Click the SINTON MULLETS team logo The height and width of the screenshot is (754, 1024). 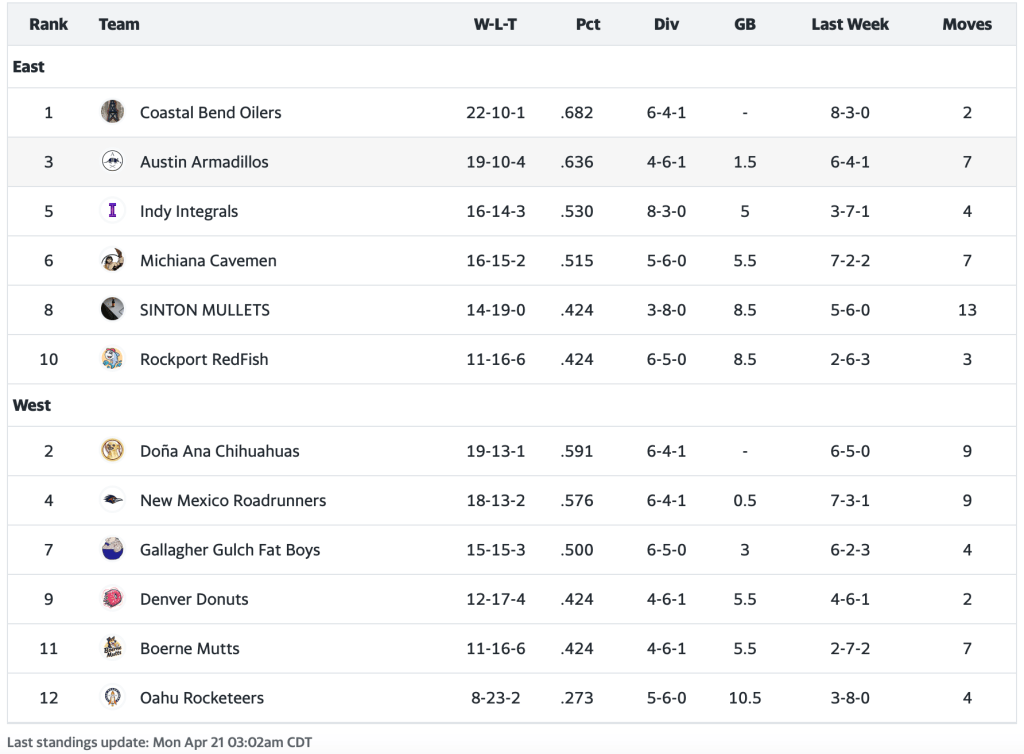click(x=112, y=310)
